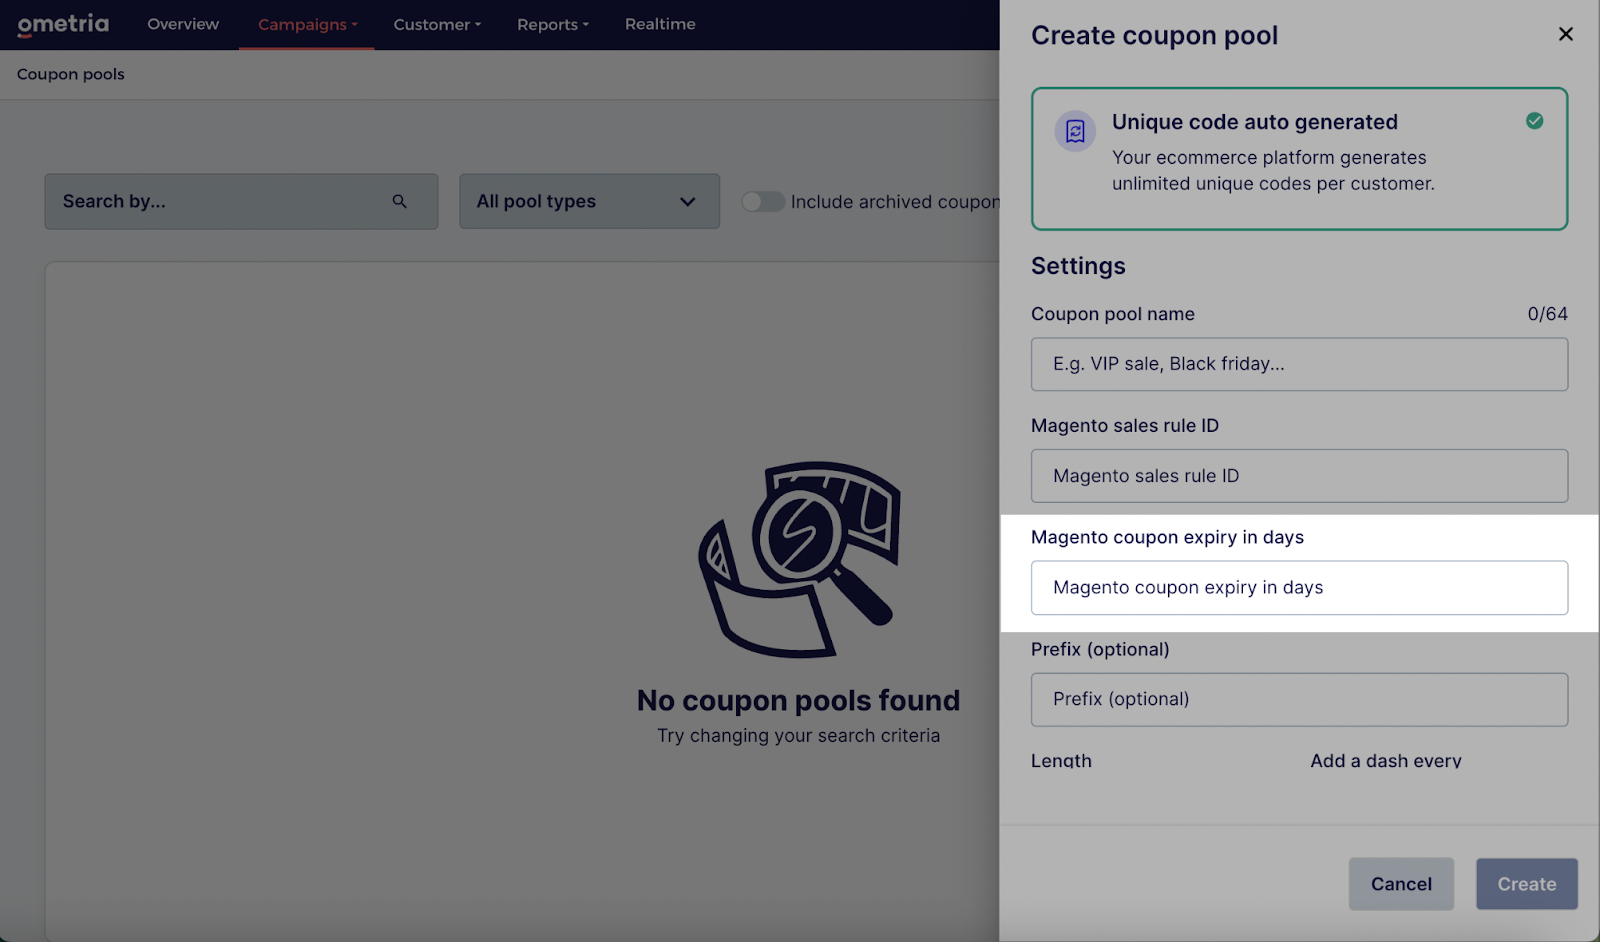Image resolution: width=1600 pixels, height=942 pixels.
Task: Click the coupon magnifier illustration
Action: [x=799, y=559]
